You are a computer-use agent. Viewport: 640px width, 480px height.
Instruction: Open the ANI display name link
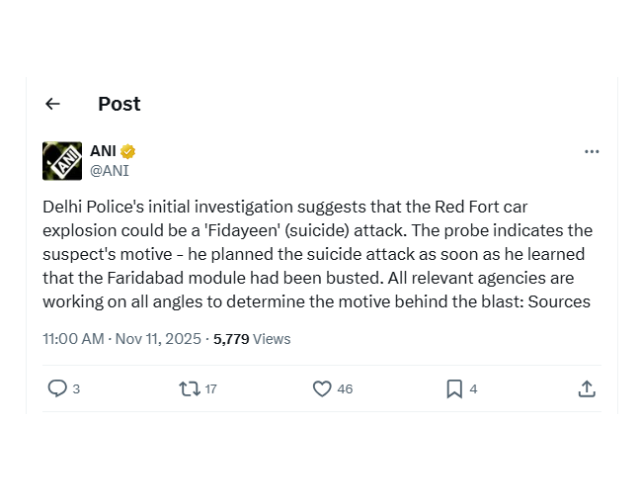pyautogui.click(x=103, y=152)
